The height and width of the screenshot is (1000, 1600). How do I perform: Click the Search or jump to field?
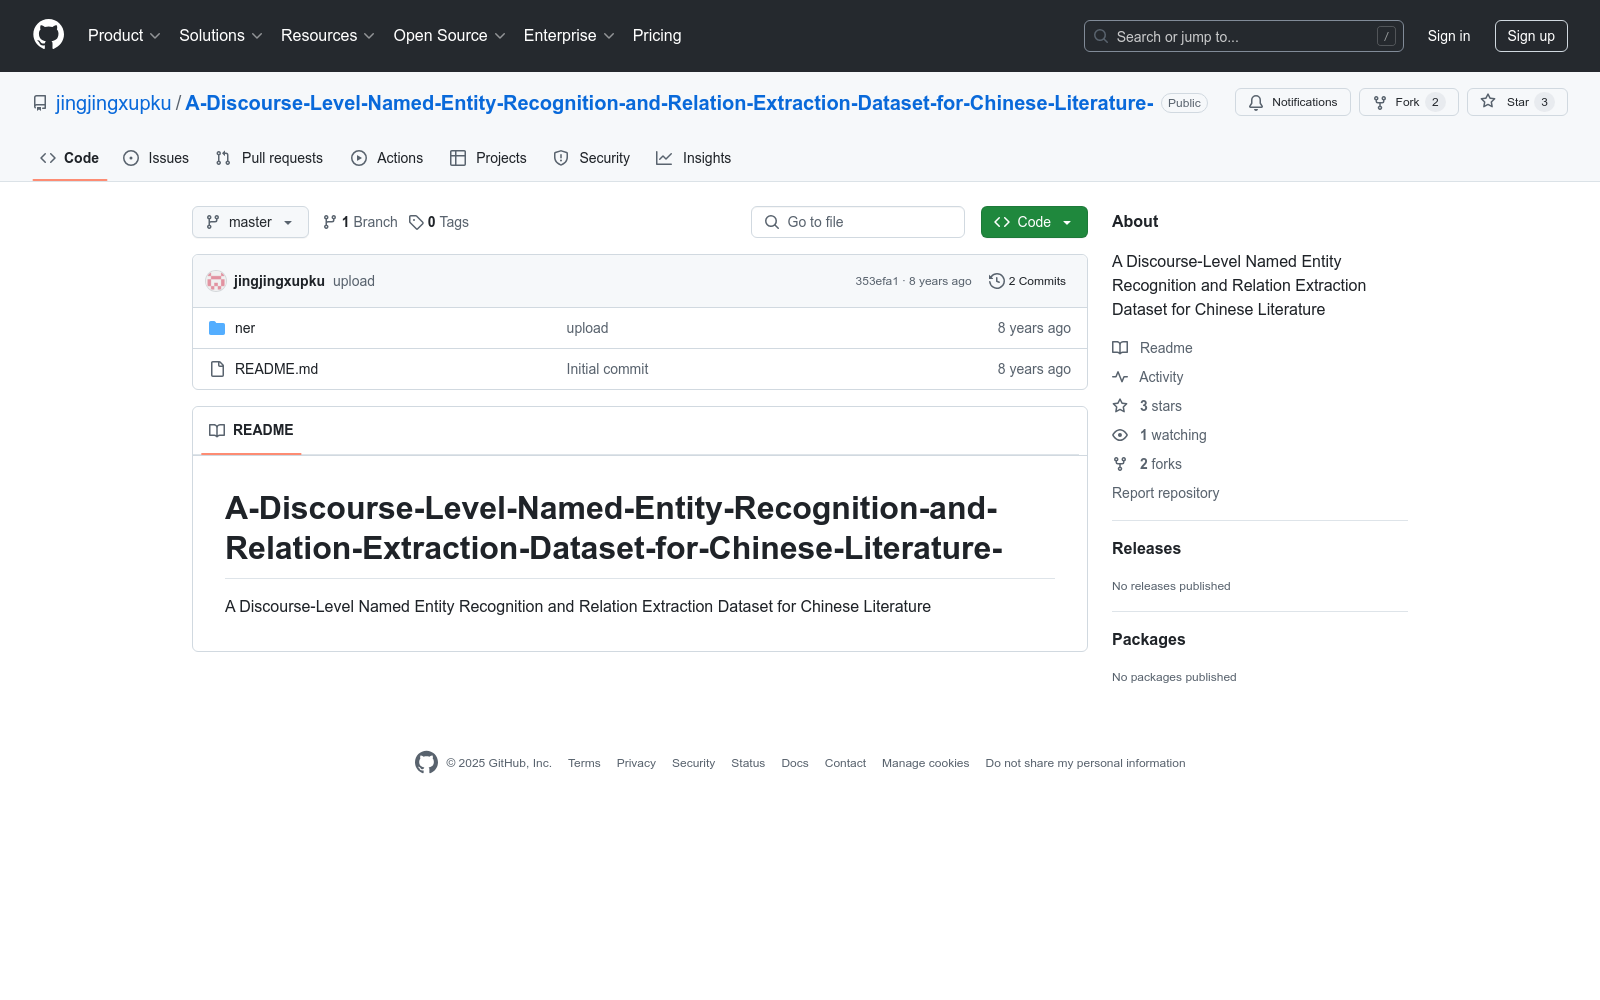(x=1244, y=36)
